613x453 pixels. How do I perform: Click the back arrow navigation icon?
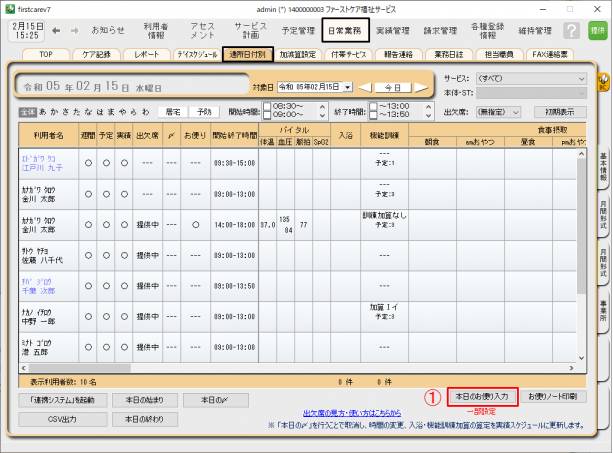click(56, 31)
